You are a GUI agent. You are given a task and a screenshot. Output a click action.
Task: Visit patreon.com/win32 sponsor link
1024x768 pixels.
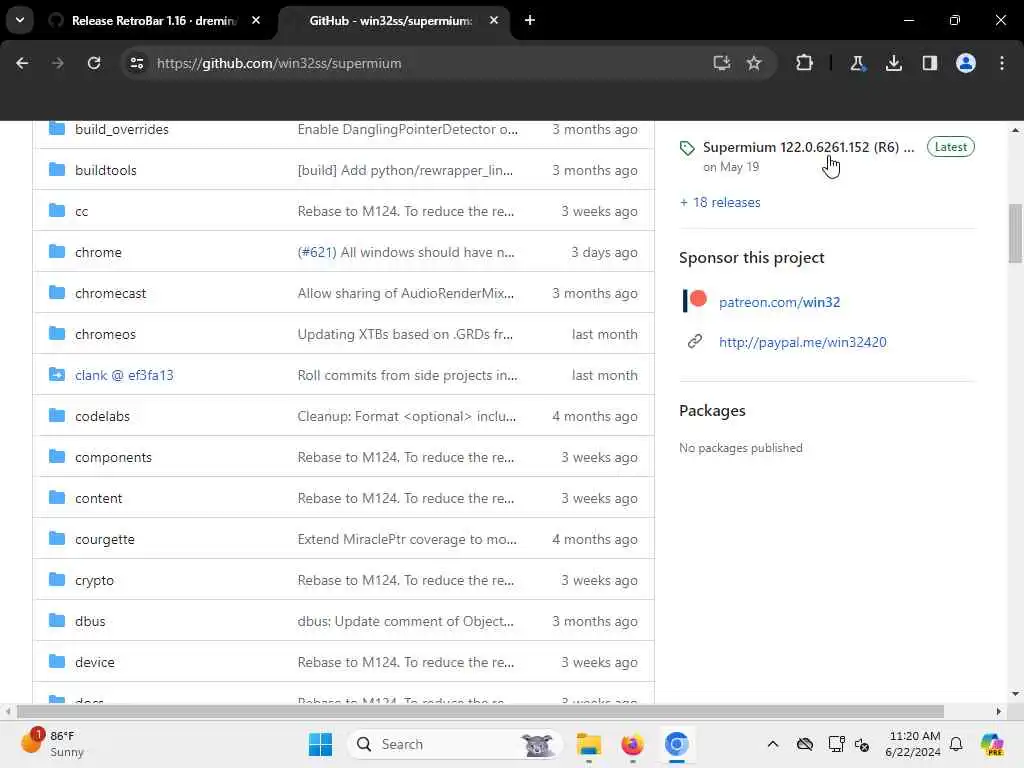tap(779, 302)
